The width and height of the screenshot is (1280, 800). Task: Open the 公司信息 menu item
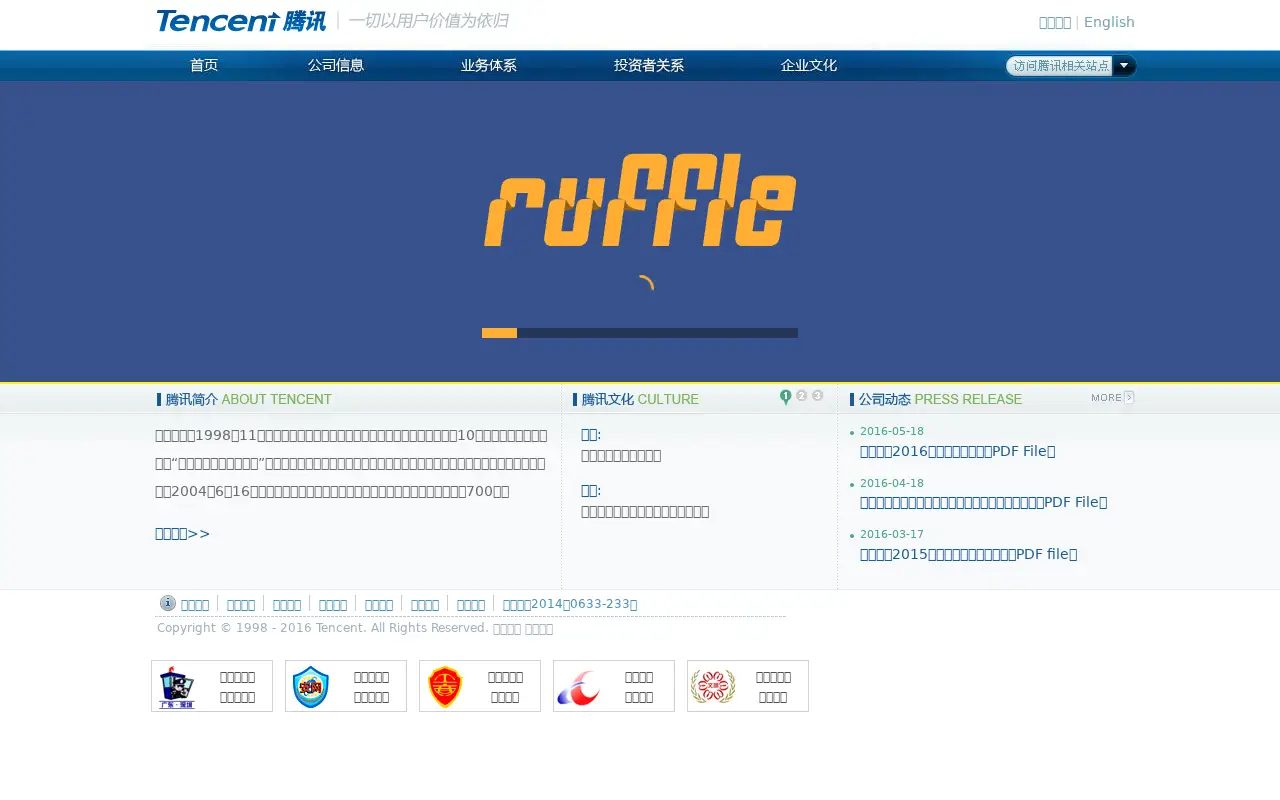pos(336,65)
